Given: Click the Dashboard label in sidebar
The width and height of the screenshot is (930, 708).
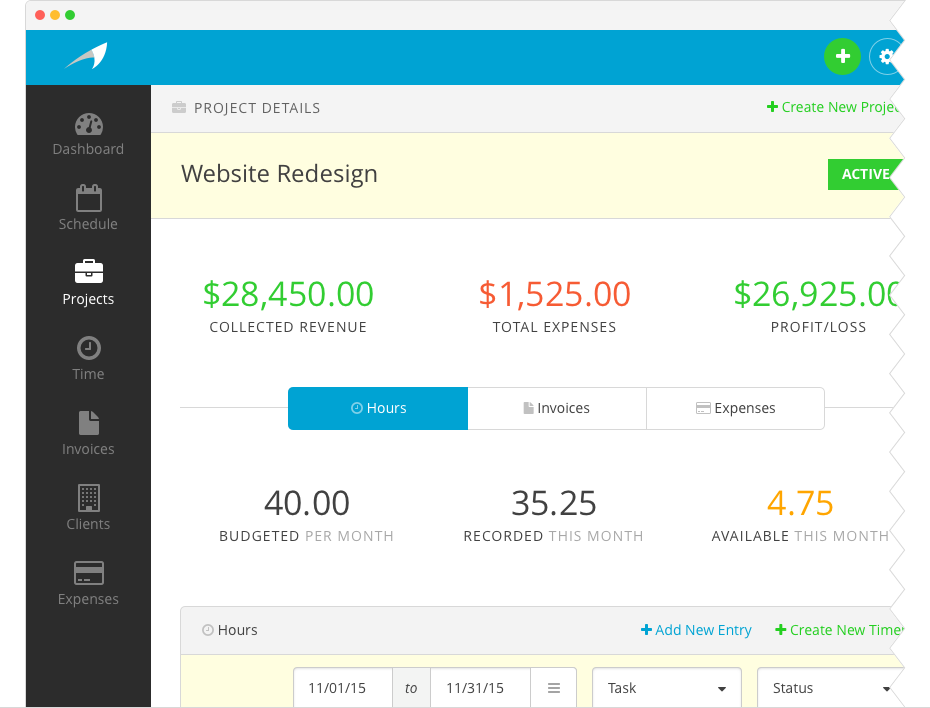Looking at the screenshot, I should pyautogui.click(x=88, y=149).
